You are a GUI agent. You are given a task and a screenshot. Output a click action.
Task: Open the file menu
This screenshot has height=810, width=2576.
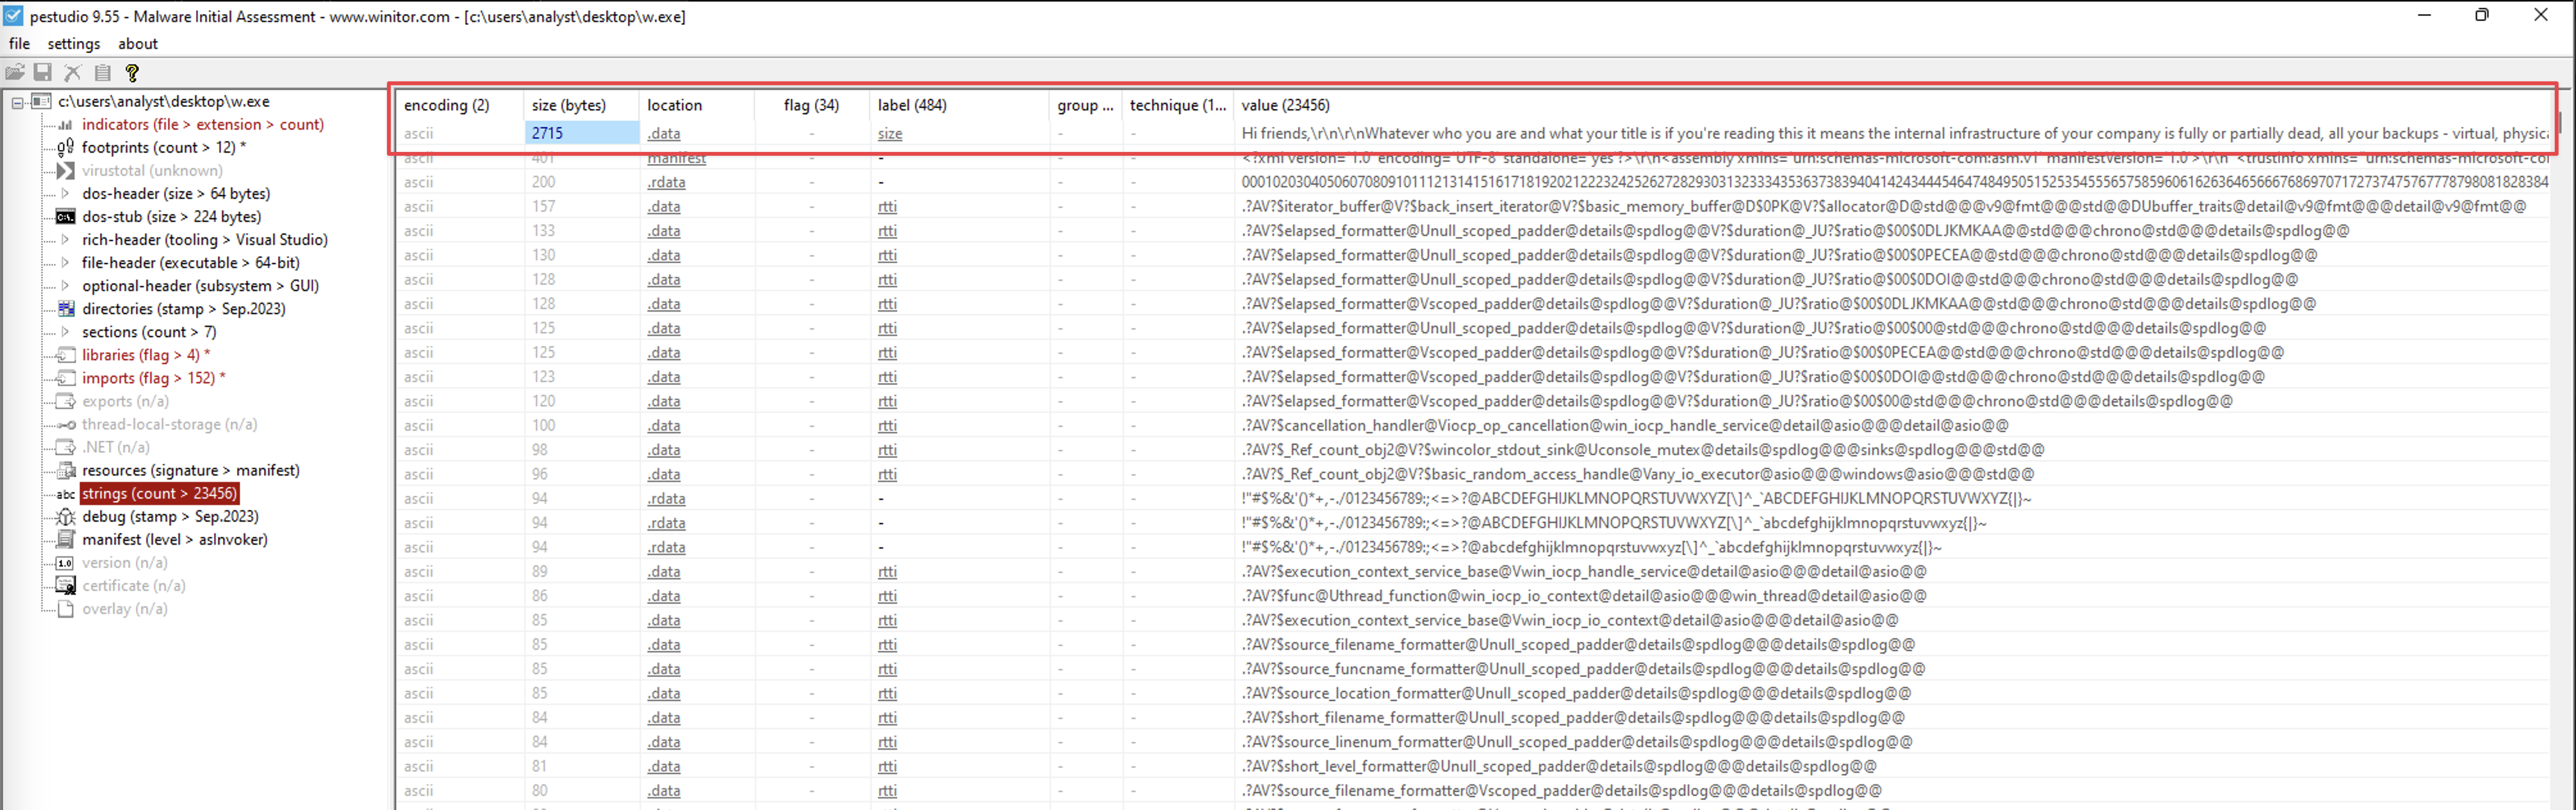pos(19,44)
